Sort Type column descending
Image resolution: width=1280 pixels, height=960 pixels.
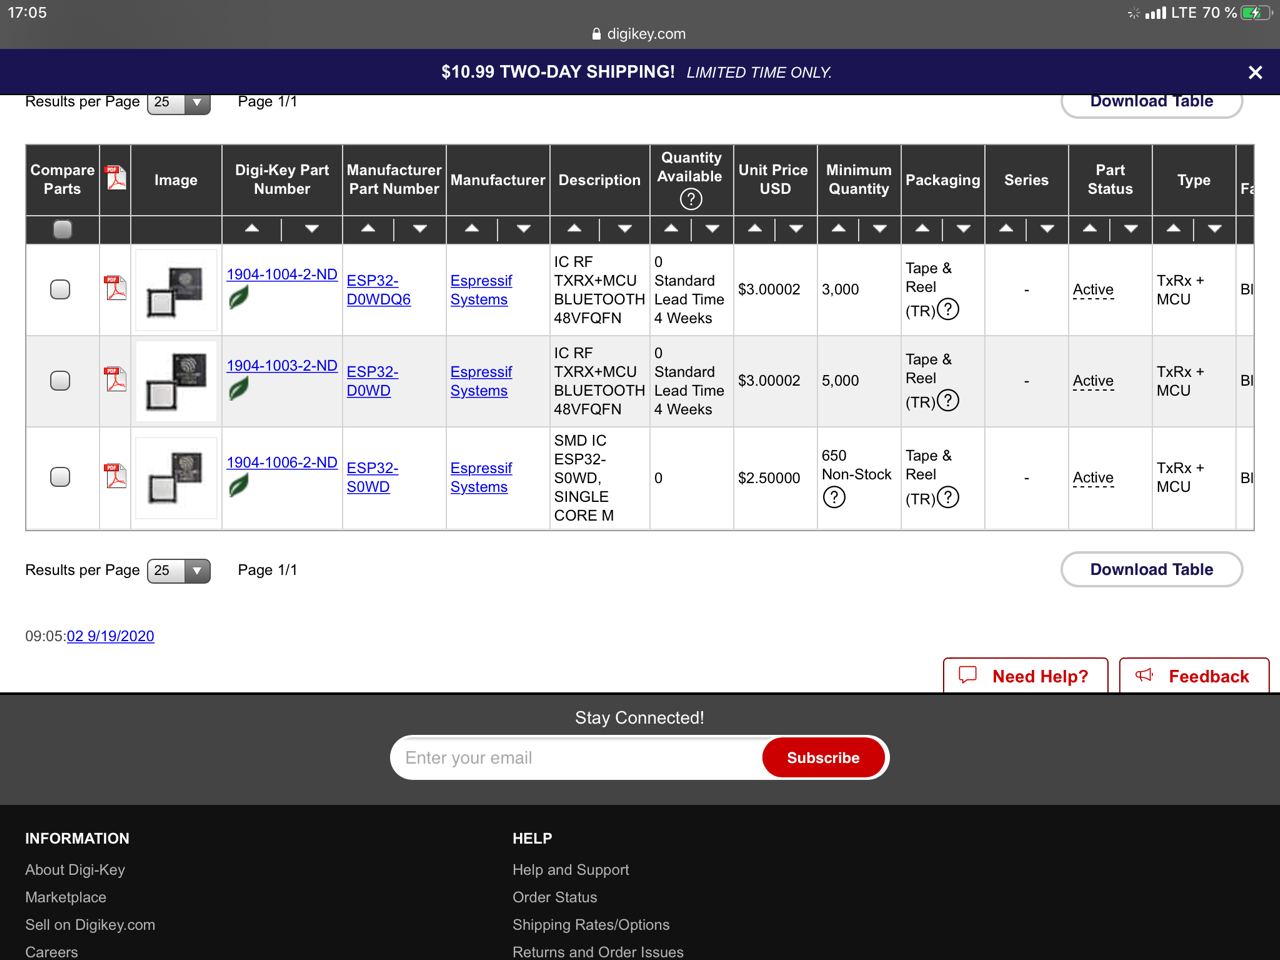click(x=1214, y=229)
